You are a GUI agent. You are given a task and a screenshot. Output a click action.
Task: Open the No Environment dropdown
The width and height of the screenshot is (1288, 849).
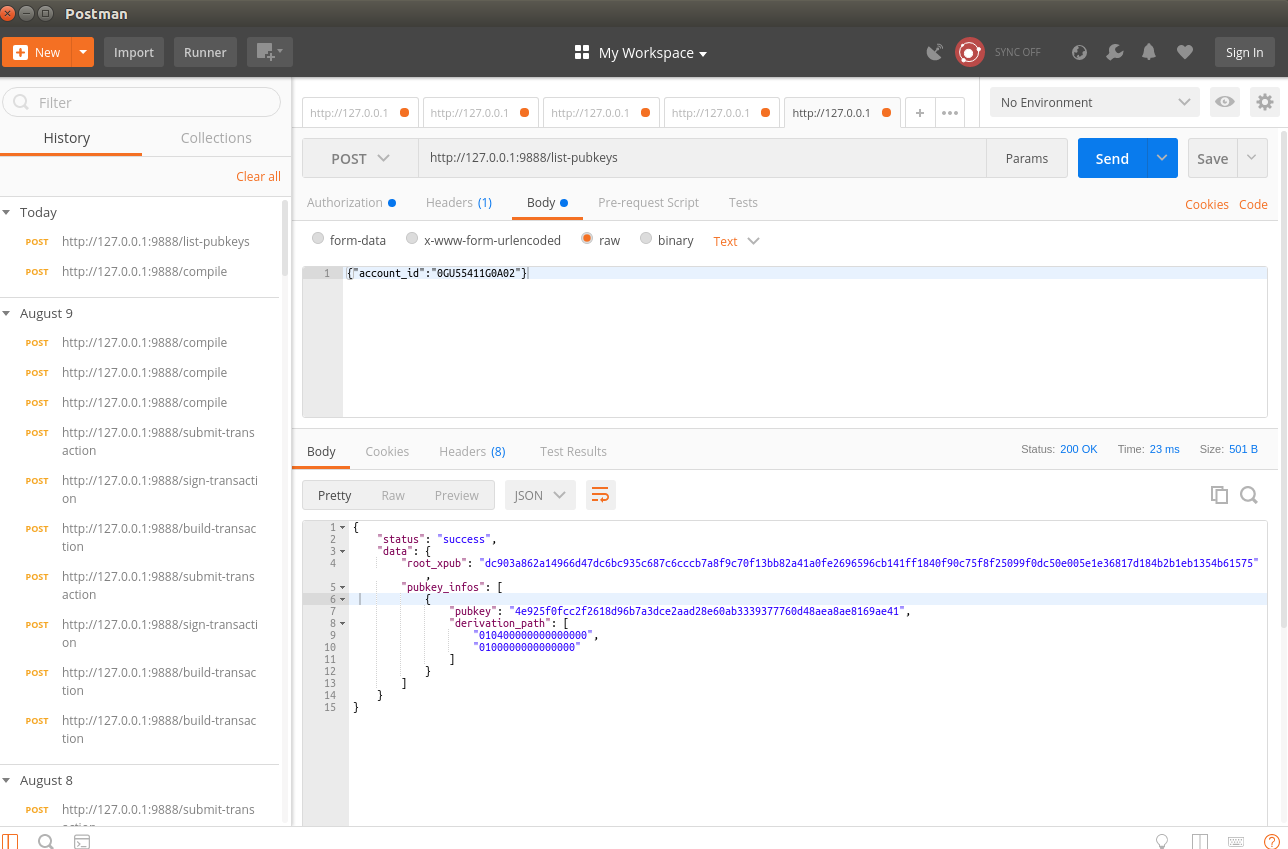[x=1095, y=102]
